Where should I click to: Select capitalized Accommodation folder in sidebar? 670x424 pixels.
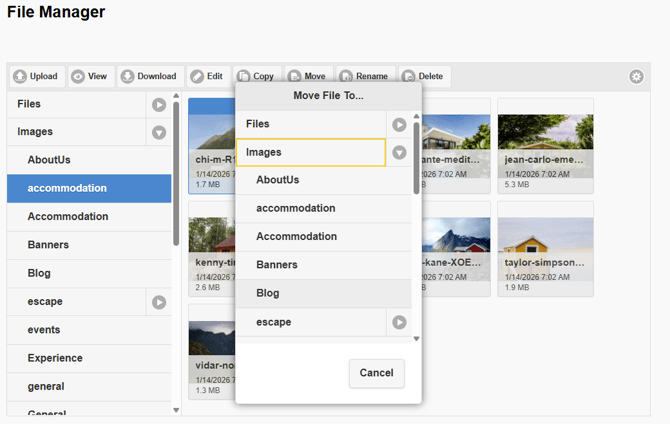[x=89, y=217]
